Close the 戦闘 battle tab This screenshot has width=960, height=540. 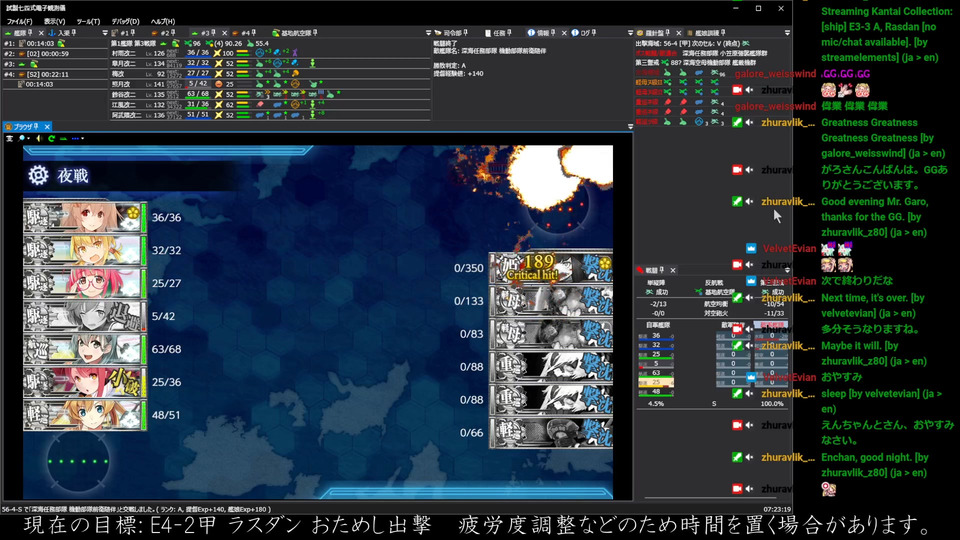pyautogui.click(x=673, y=270)
